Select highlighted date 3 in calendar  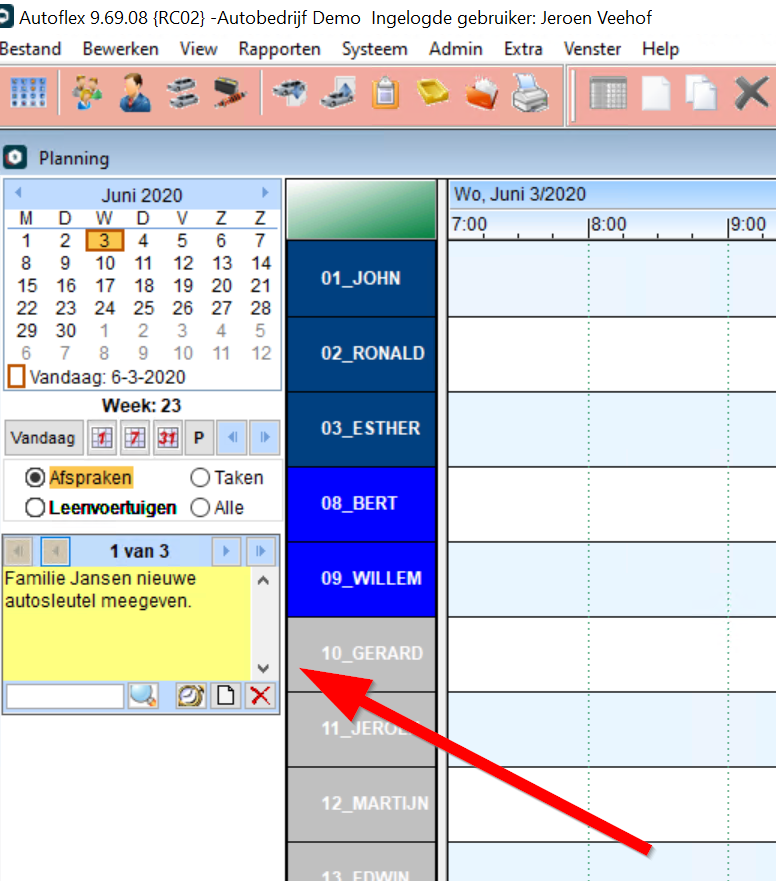(105, 240)
